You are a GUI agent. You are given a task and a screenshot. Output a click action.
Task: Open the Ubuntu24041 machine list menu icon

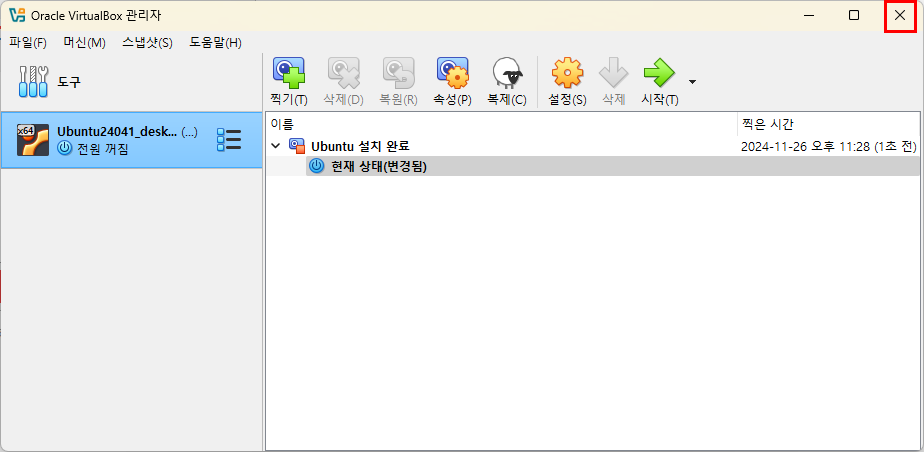229,140
